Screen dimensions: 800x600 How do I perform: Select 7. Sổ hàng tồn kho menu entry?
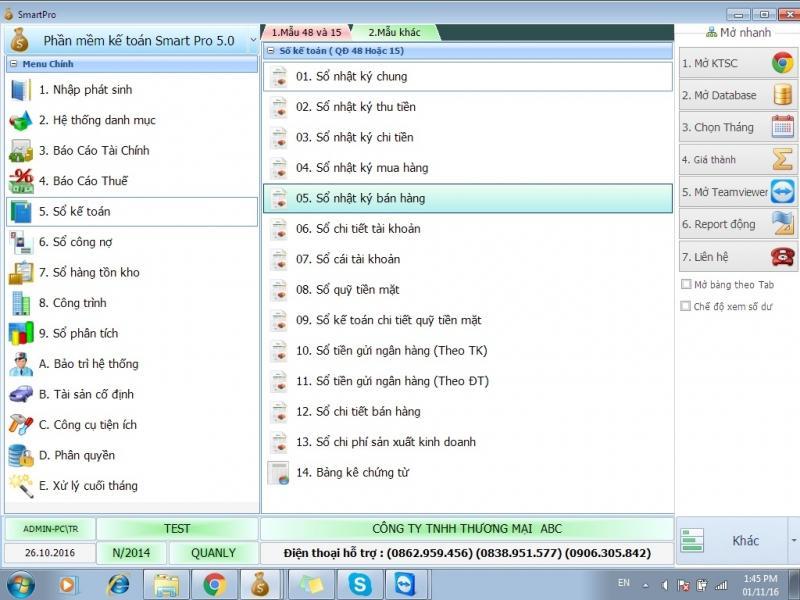89,272
